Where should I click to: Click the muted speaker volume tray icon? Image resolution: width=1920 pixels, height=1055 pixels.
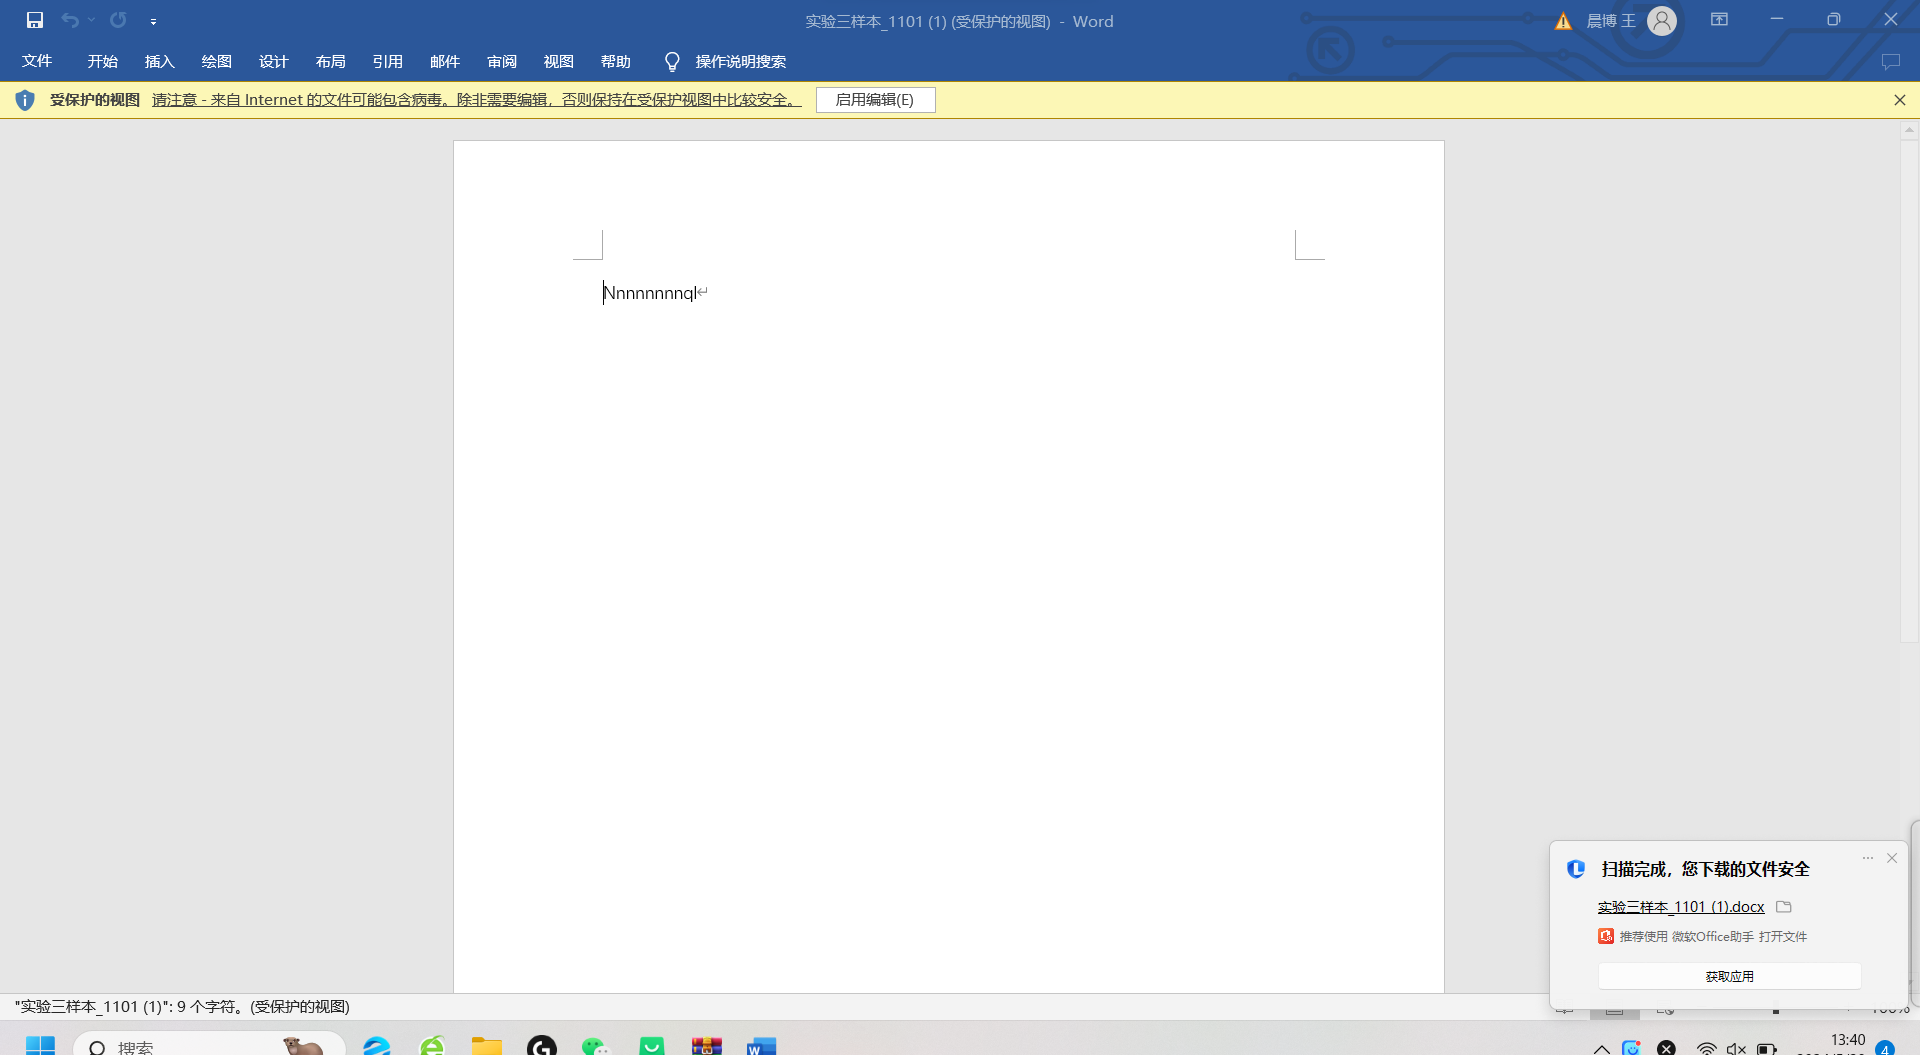[x=1736, y=1048]
